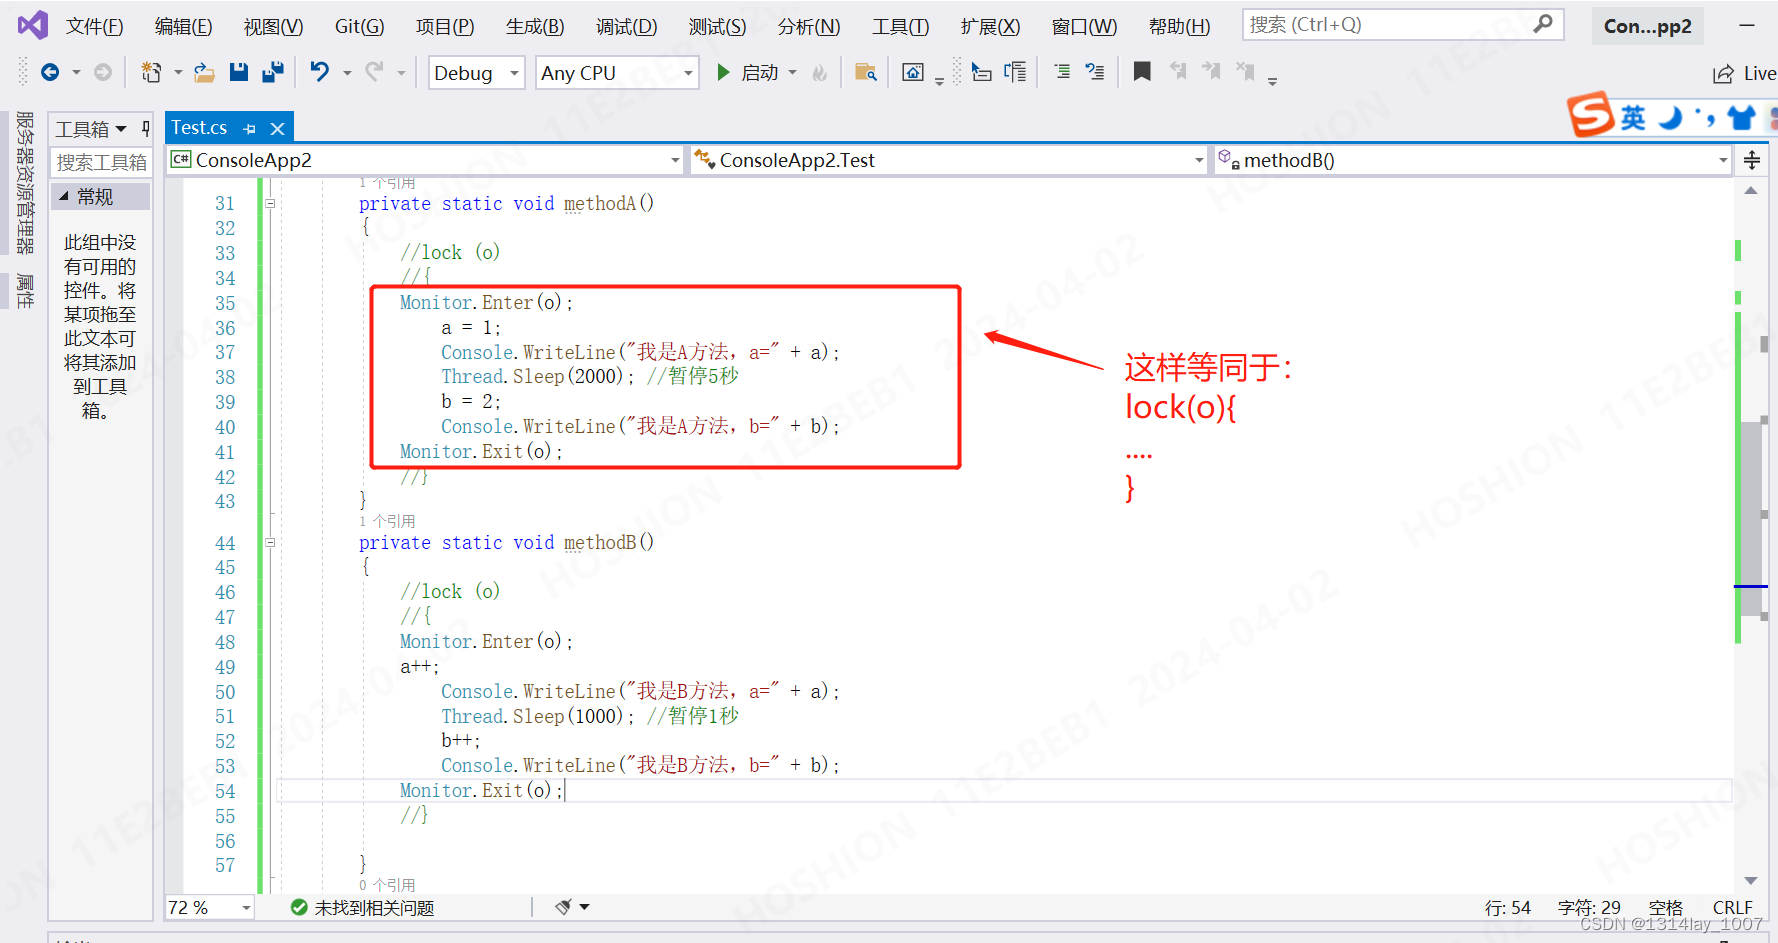Switch Sogou input to English mode
The image size is (1778, 943).
(1633, 118)
